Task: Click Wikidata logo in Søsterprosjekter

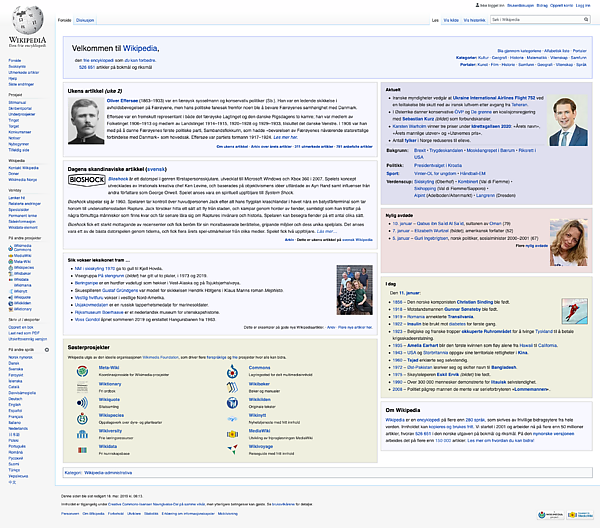Action: coord(82,450)
